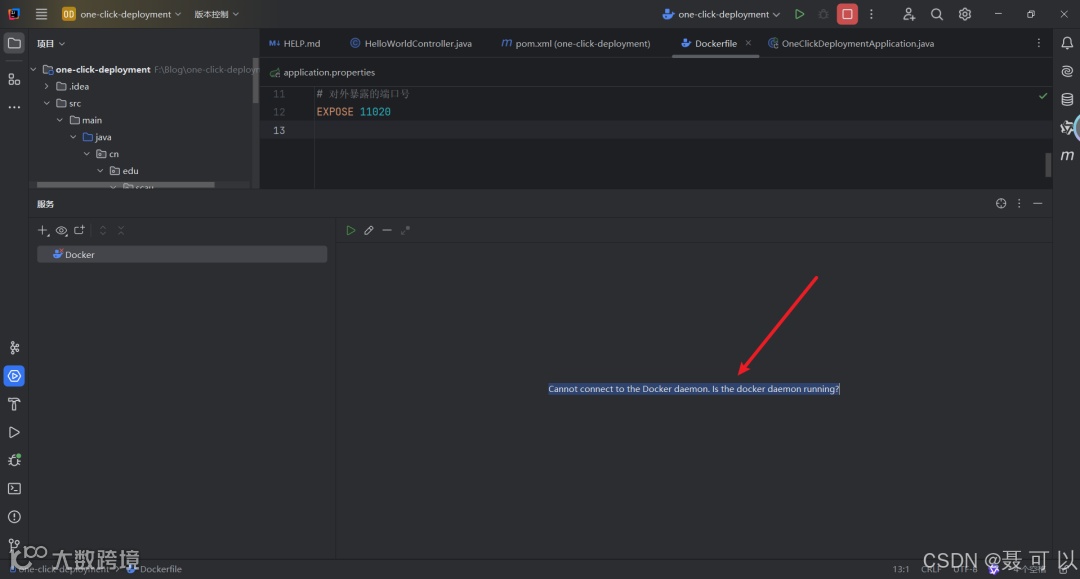1080x579 pixels.
Task: Open Structure tool window icon
Action: click(x=14, y=79)
